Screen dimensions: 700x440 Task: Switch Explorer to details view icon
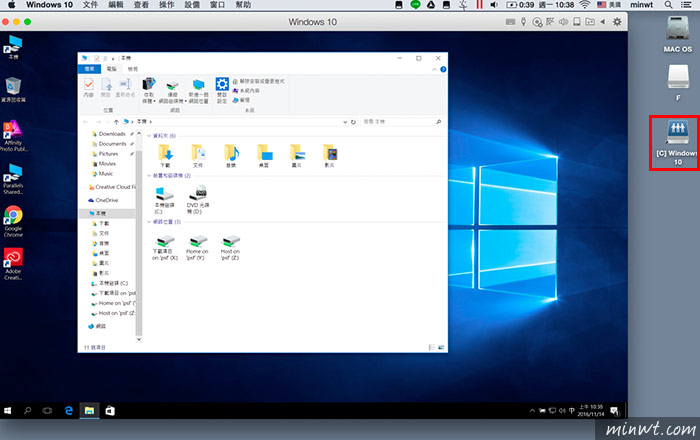pyautogui.click(x=431, y=347)
